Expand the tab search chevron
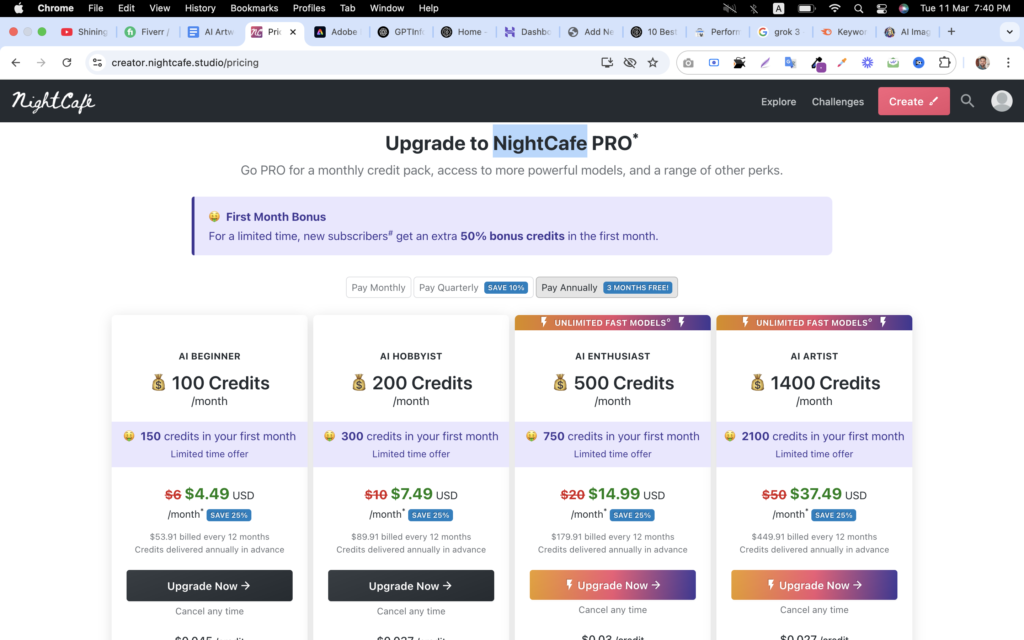The image size is (1024, 640). 1009,32
